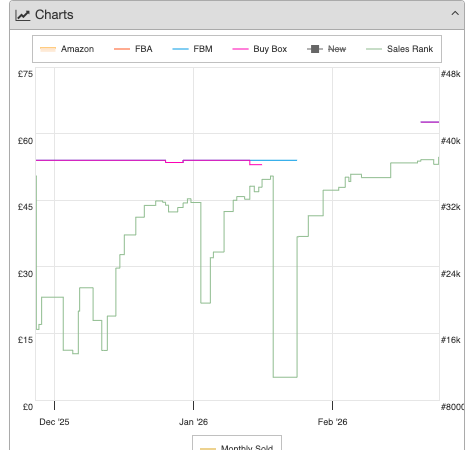474x450 pixels.
Task: Enable the struck-through New series
Action: tap(326, 49)
